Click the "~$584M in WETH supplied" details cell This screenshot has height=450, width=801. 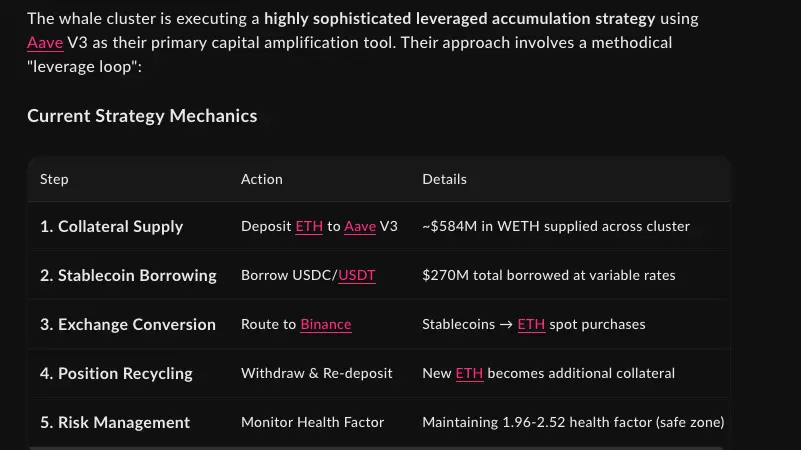click(x=556, y=226)
